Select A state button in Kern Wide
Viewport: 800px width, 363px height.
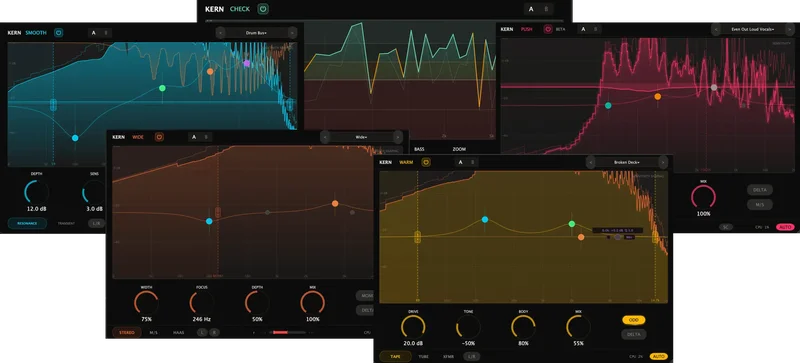194,137
